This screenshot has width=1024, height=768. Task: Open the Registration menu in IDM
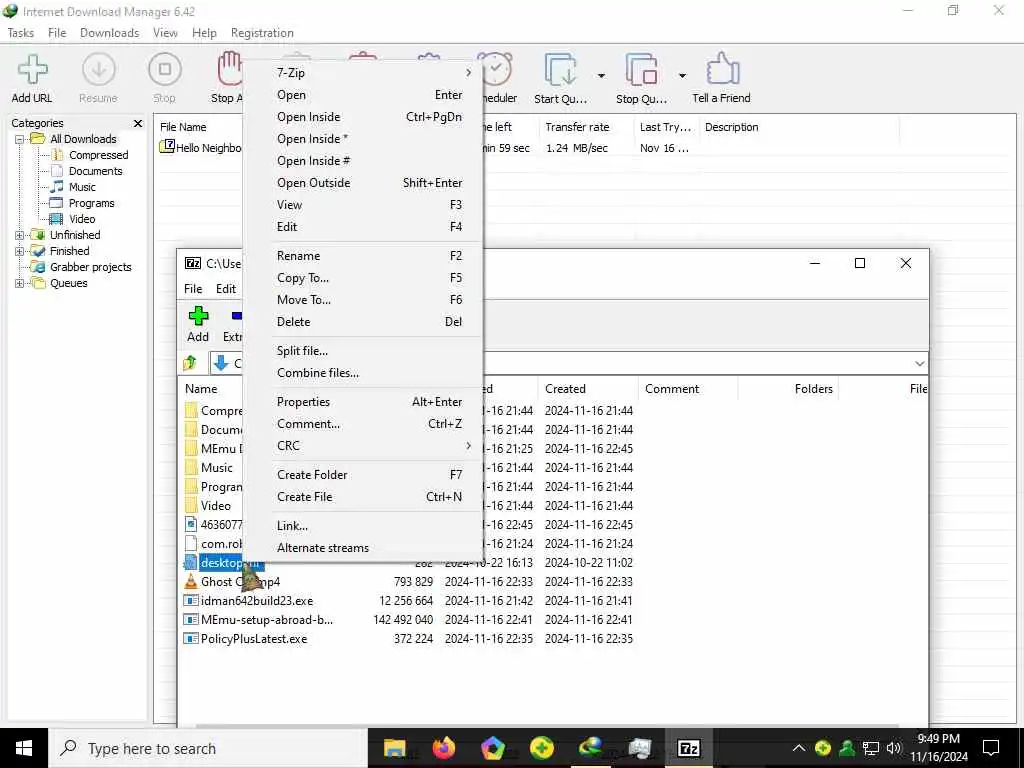coord(262,33)
